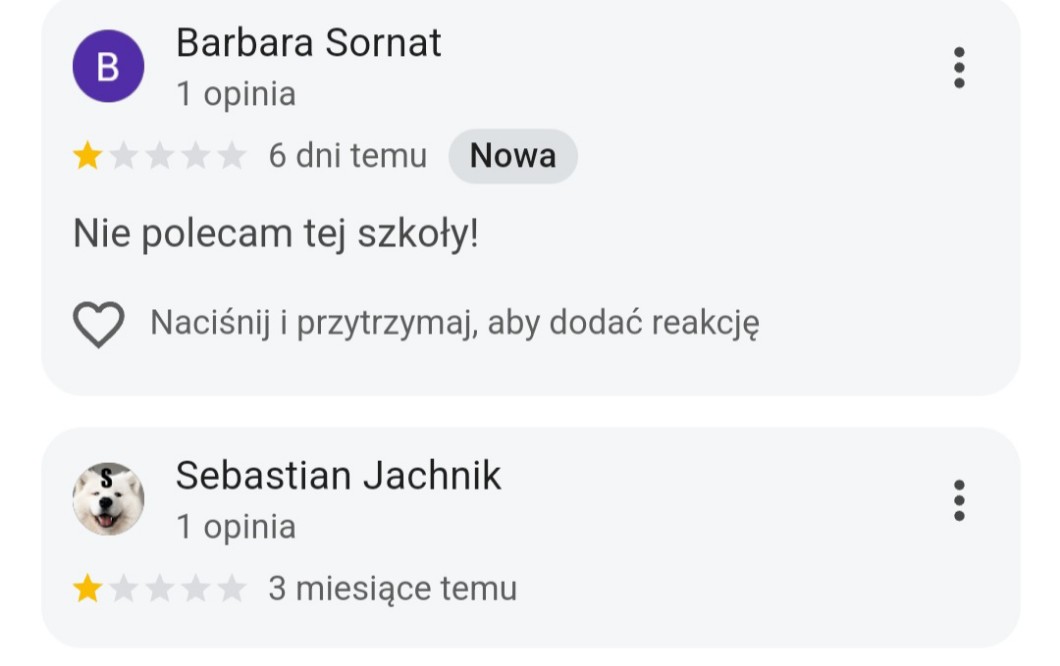Click the yellow star in Barbara Sornat's rating
1060x666 pixels.
[88, 156]
